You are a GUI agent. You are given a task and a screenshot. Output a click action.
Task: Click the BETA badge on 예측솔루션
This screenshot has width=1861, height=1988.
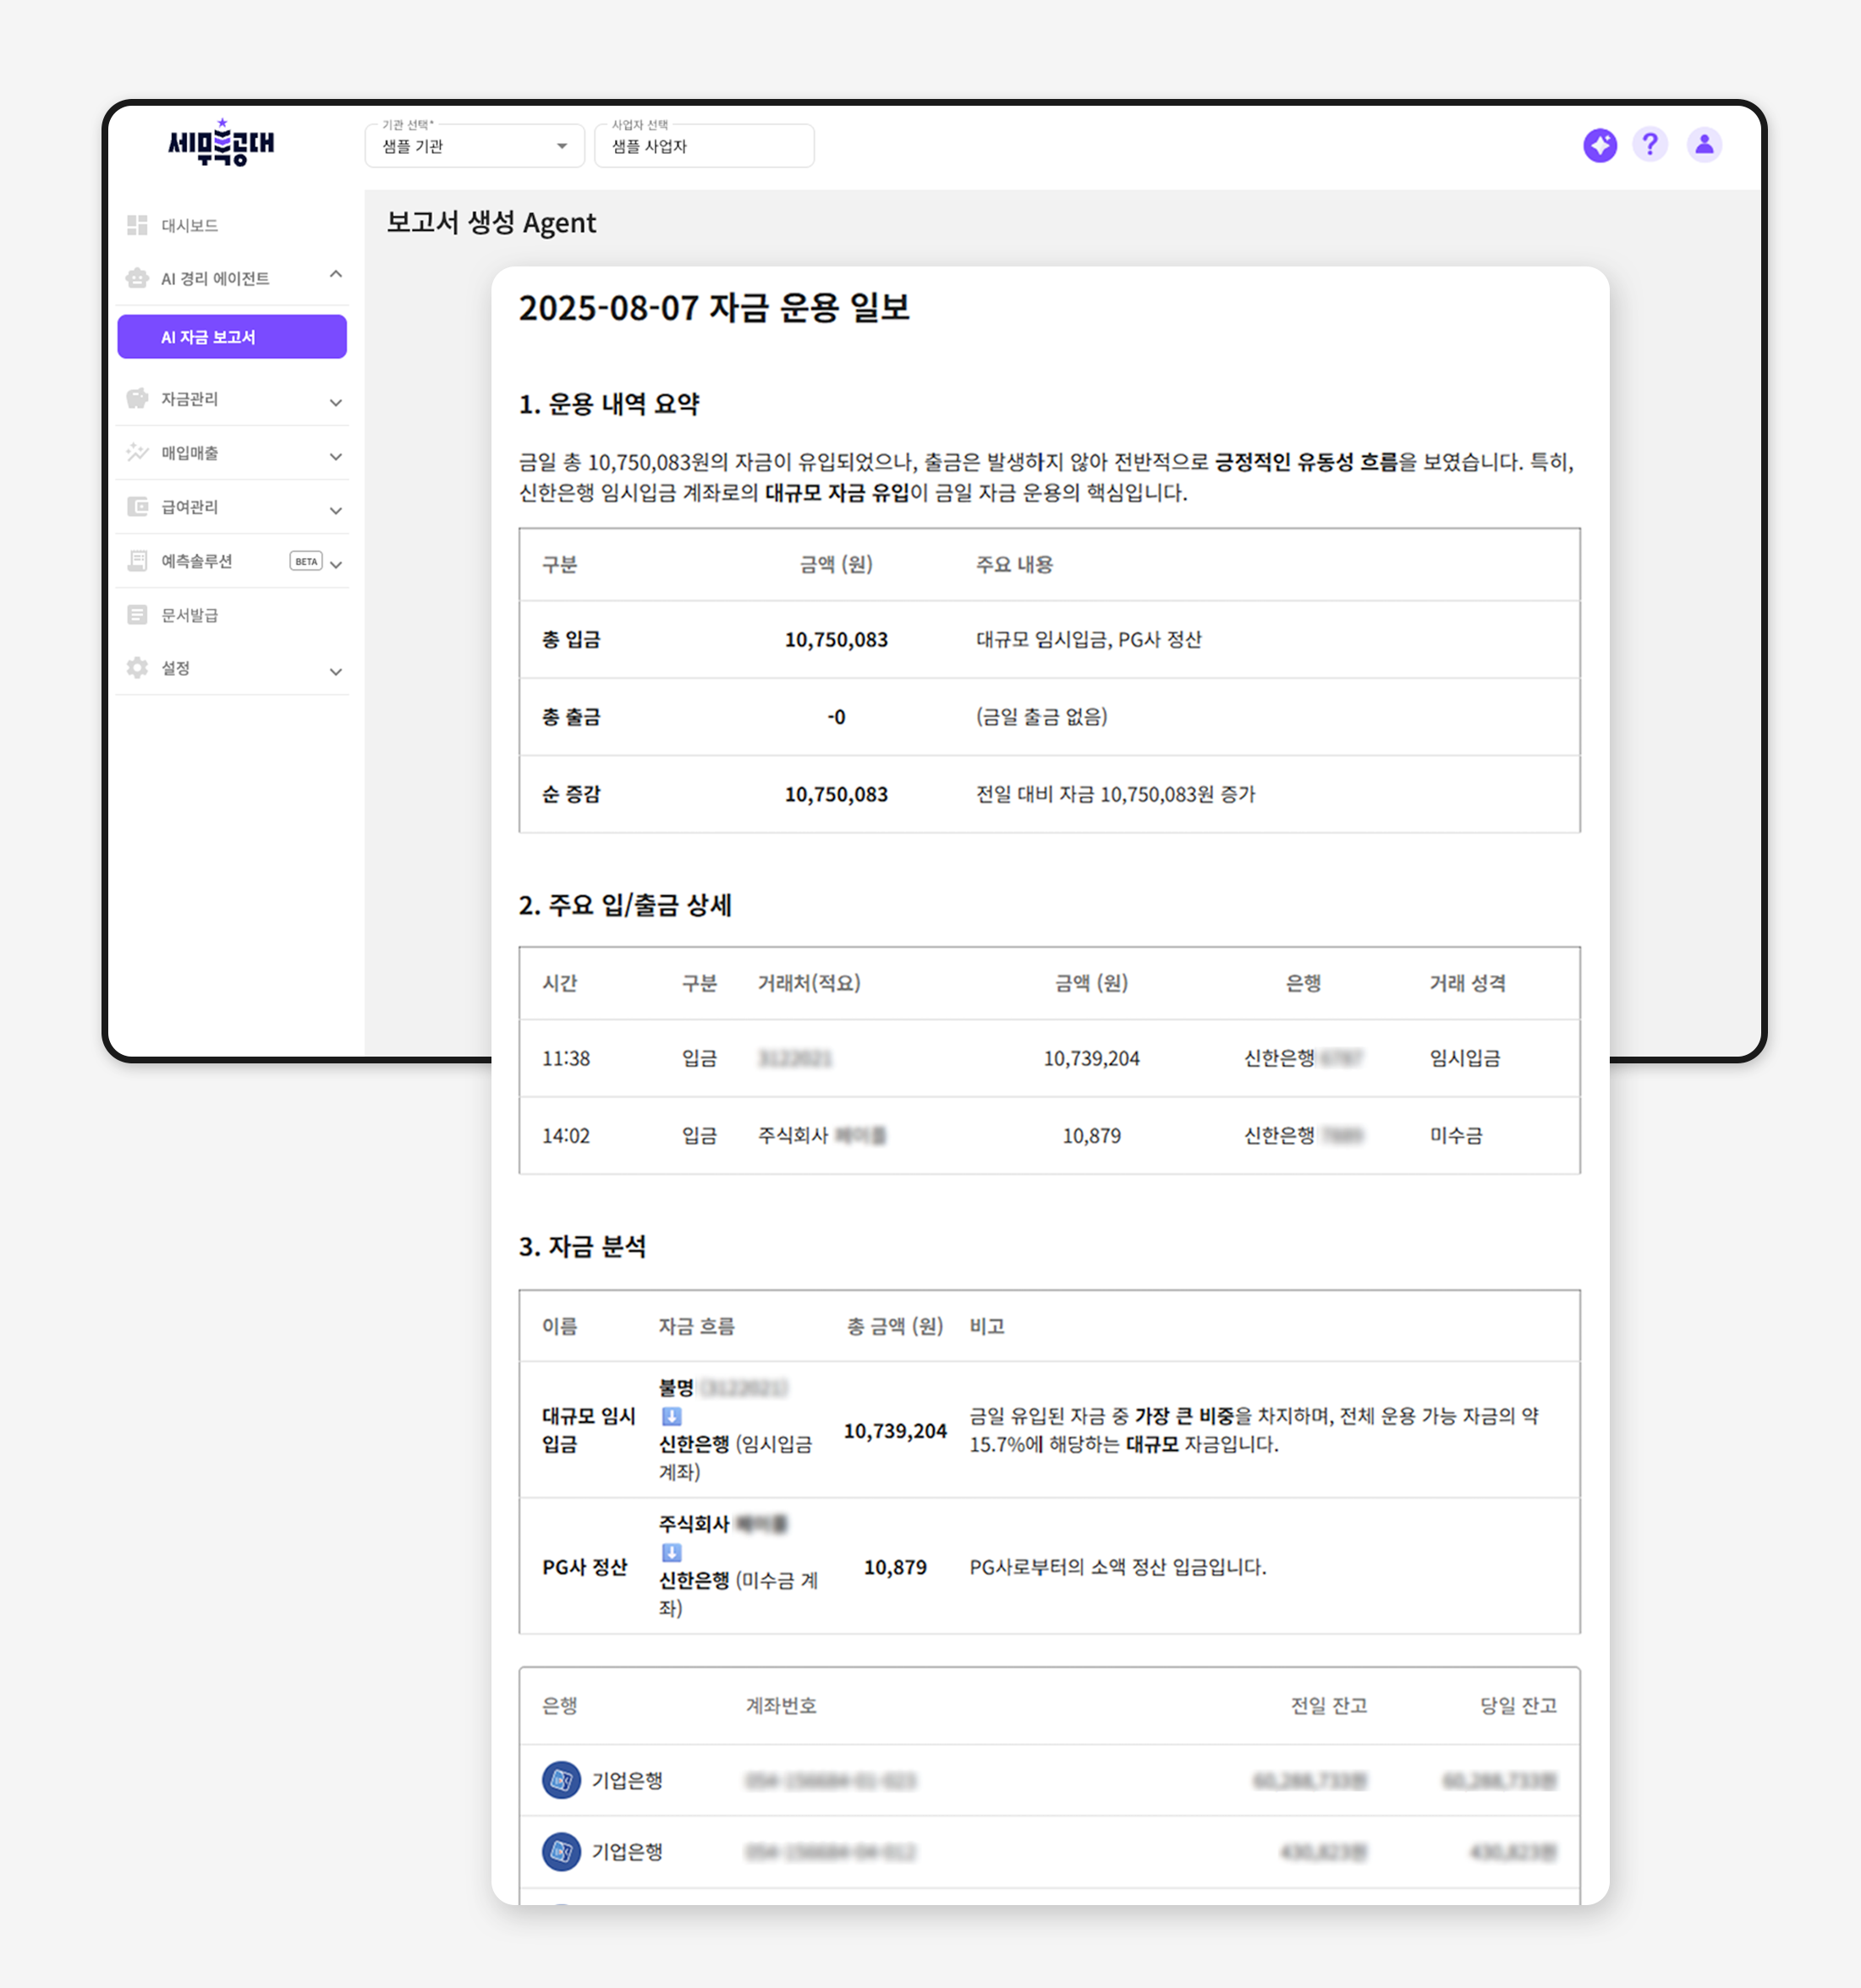tap(306, 561)
